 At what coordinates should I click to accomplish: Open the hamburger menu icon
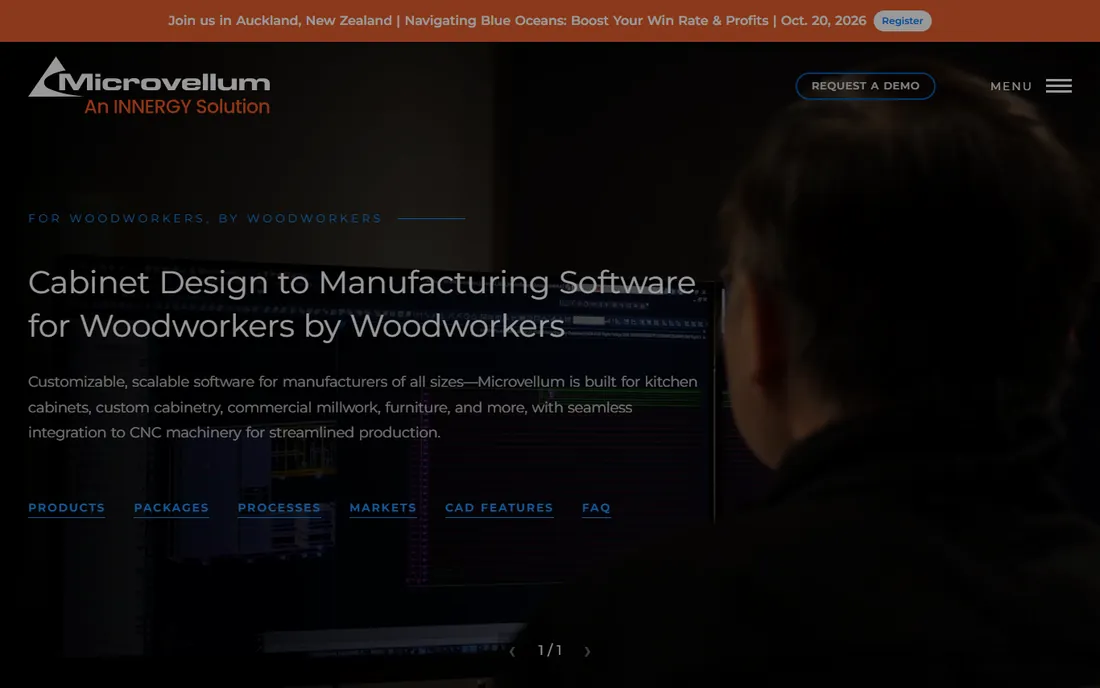click(x=1059, y=86)
